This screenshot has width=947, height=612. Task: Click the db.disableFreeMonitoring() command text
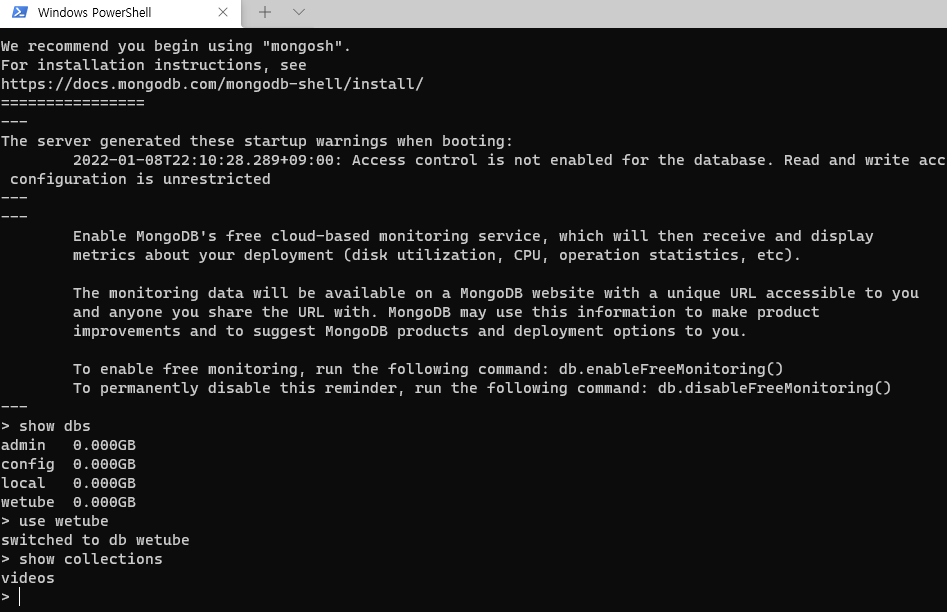click(774, 388)
